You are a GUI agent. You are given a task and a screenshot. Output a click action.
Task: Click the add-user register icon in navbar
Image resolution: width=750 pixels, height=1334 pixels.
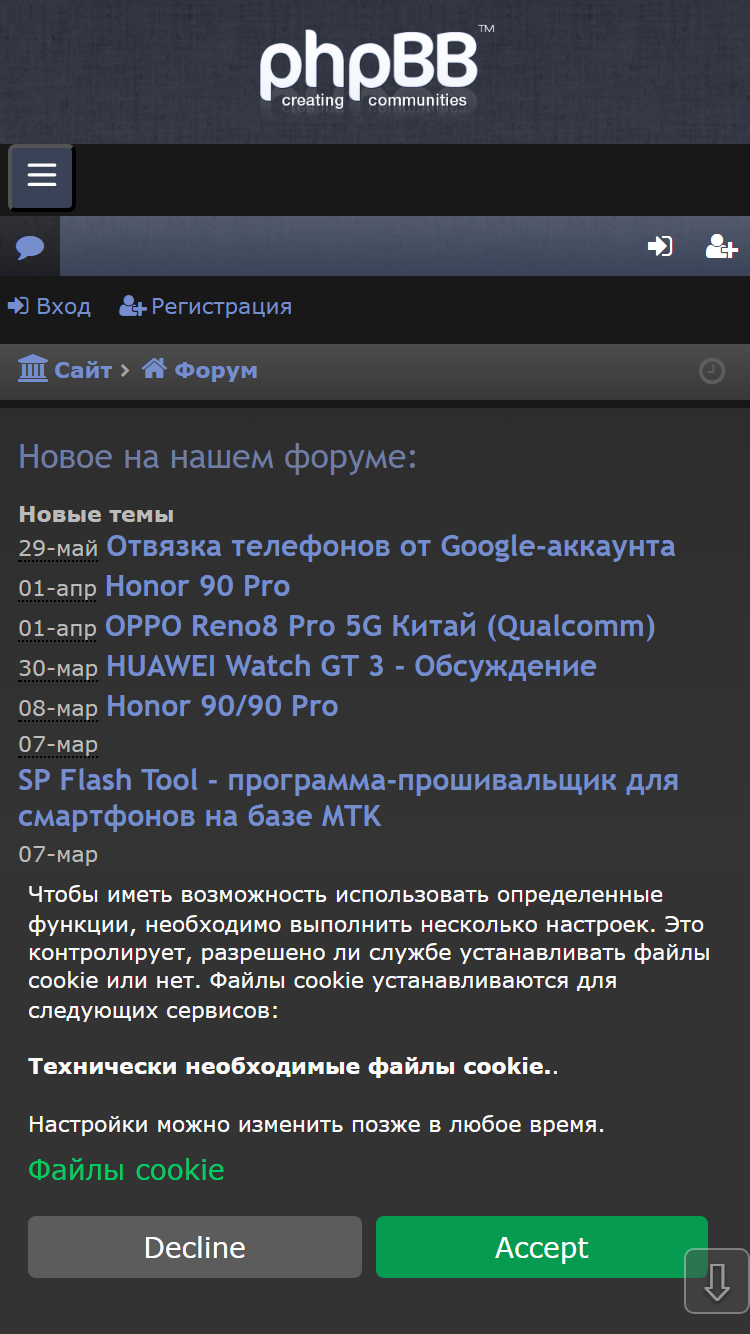[721, 246]
